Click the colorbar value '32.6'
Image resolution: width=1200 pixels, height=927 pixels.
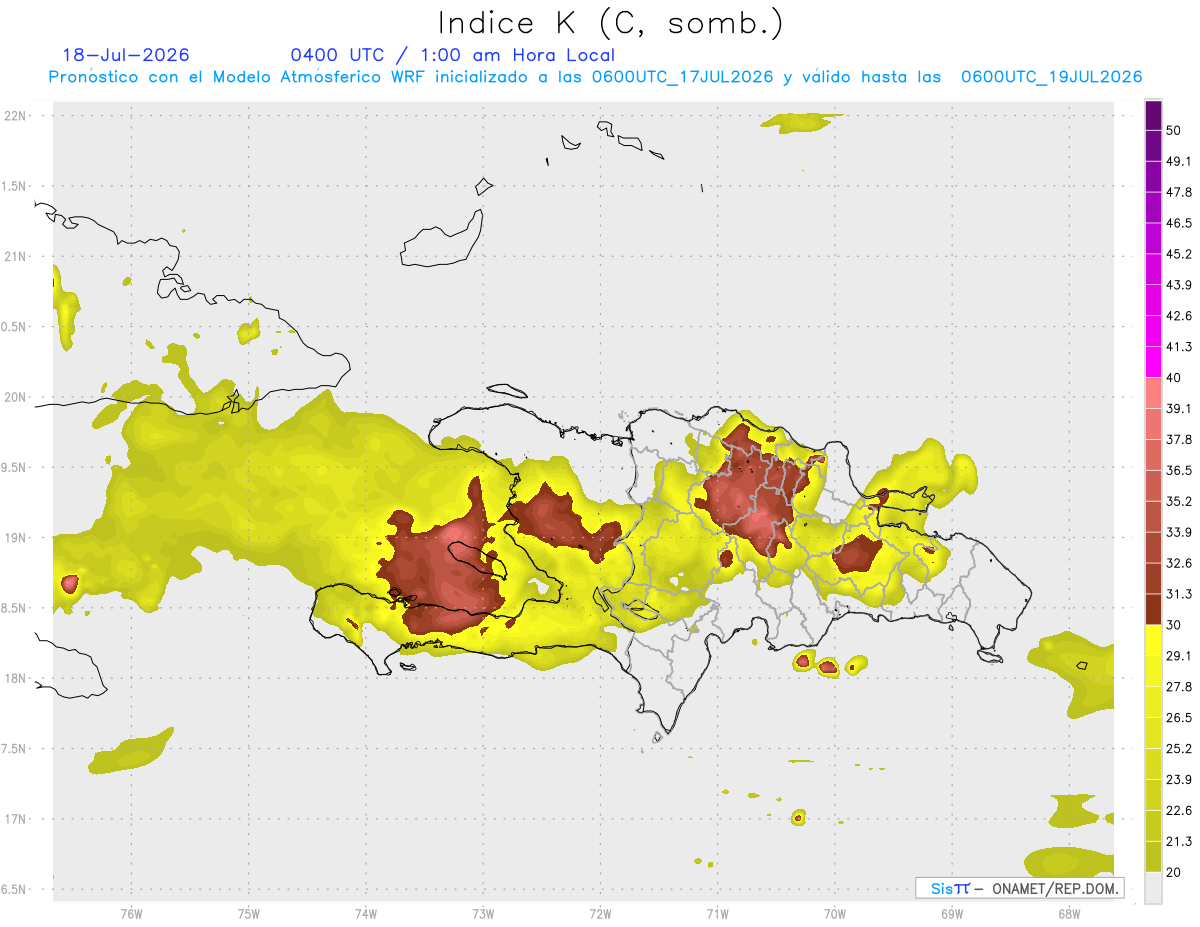click(1180, 563)
